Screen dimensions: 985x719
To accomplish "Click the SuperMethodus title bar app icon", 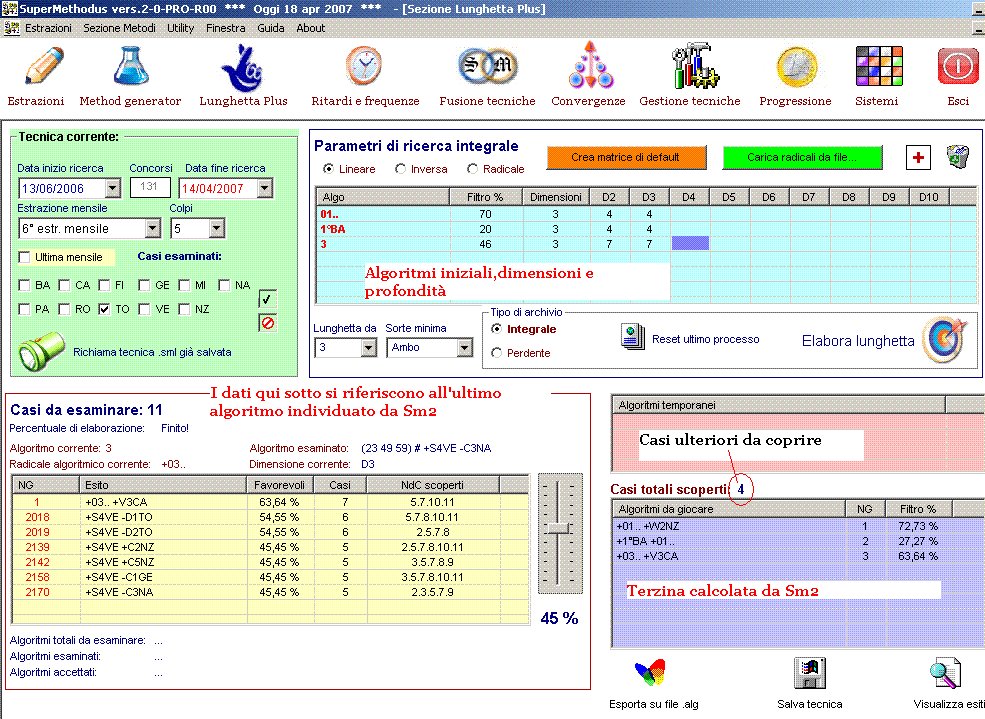I will pos(9,9).
